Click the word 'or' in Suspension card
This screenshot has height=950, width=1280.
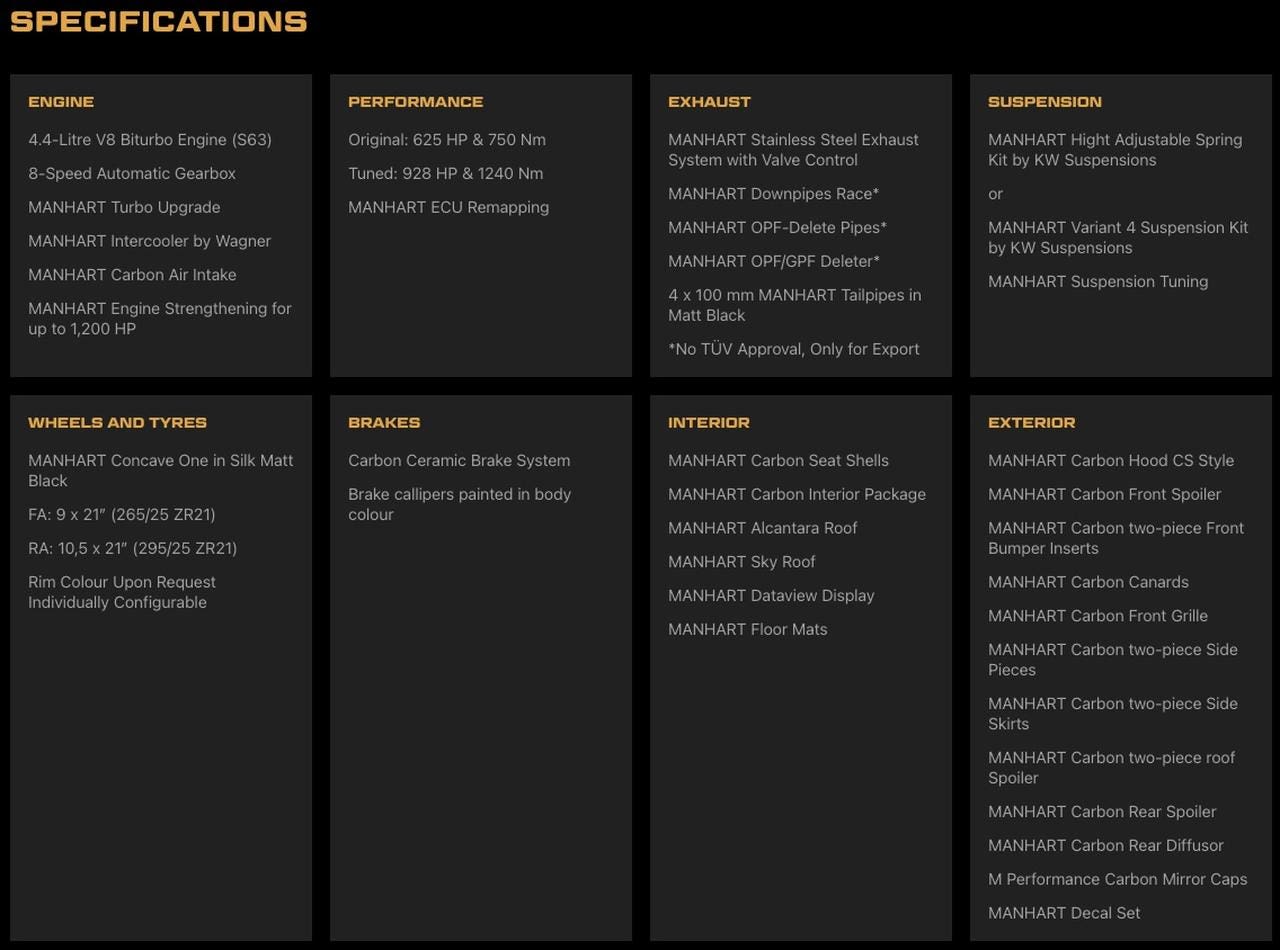pos(995,194)
